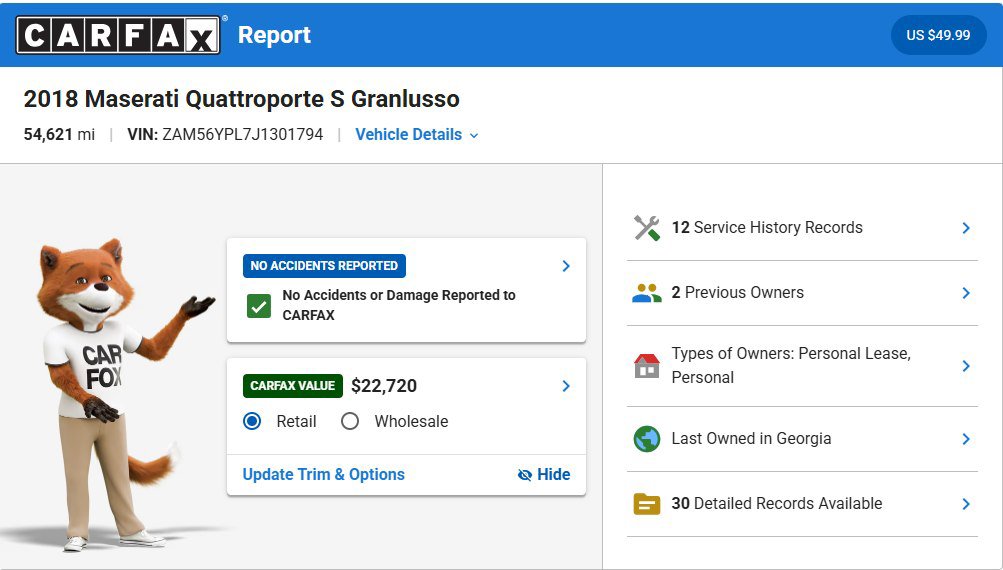Click the Wholesale label text
The height and width of the screenshot is (570, 1003).
pos(411,422)
